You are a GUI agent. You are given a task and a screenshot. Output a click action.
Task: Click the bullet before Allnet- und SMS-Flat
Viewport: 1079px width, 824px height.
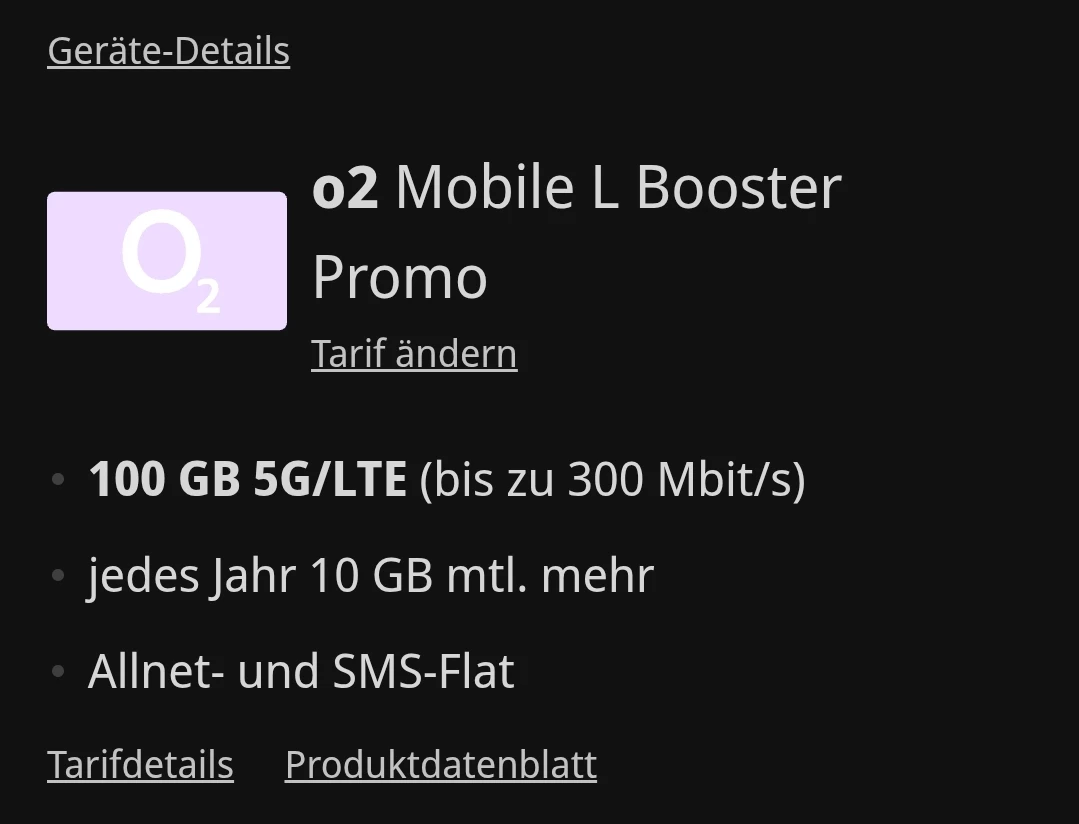pyautogui.click(x=58, y=672)
